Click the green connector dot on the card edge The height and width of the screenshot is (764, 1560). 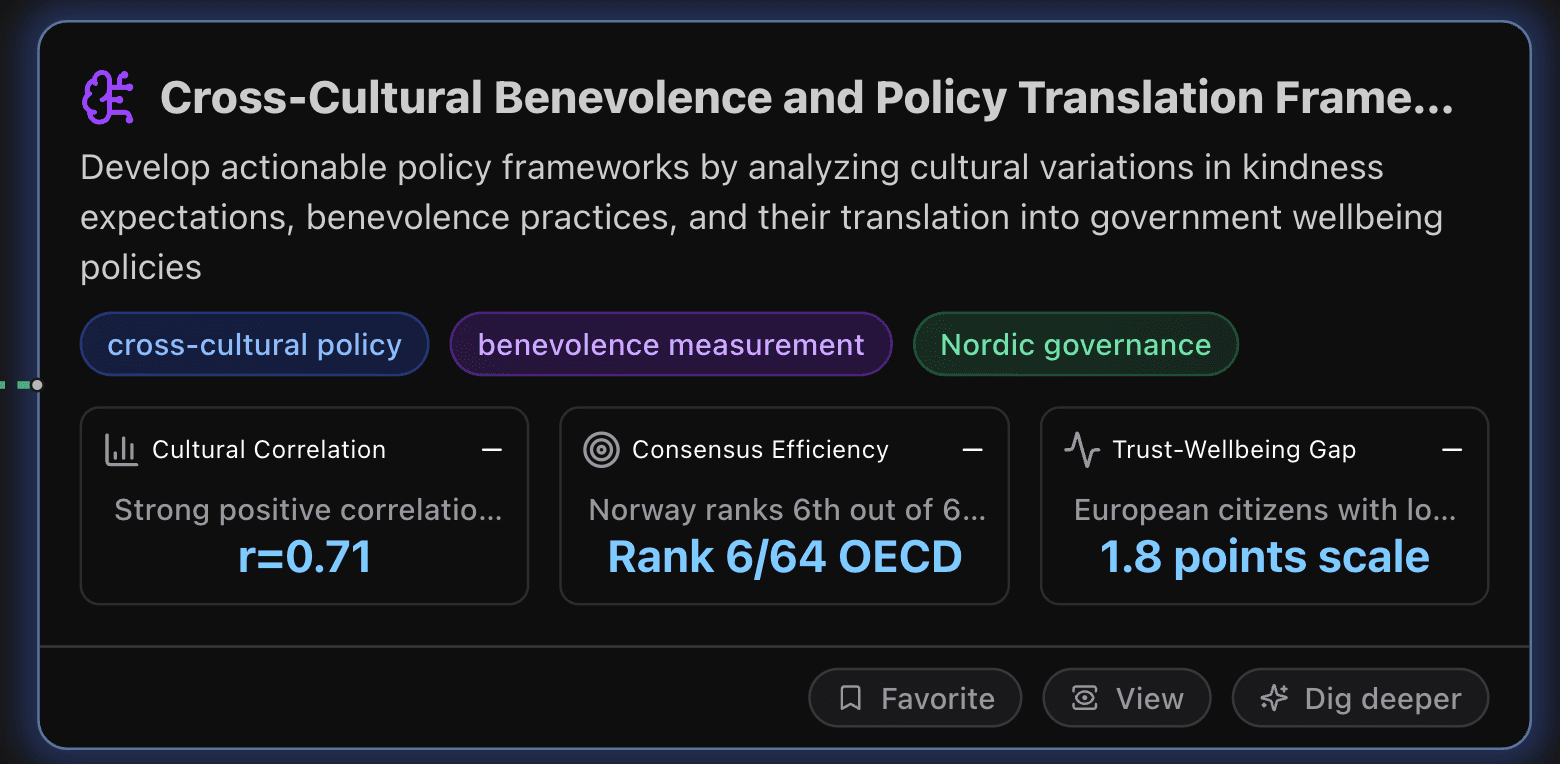tap(38, 383)
